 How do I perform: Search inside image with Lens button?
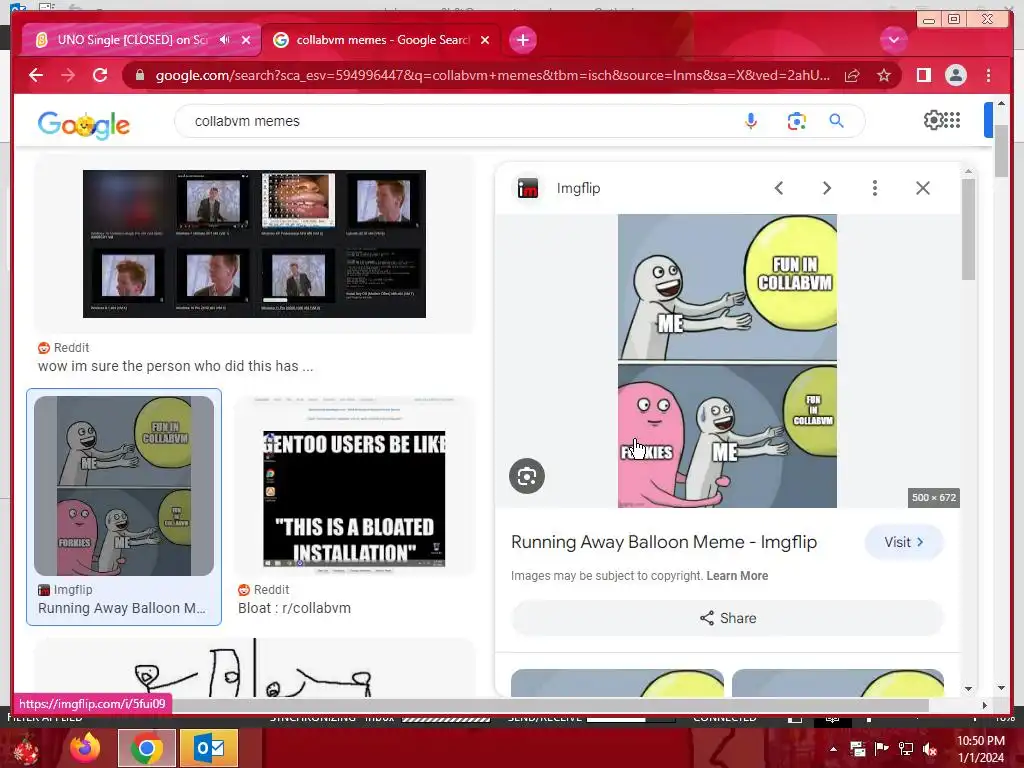526,476
